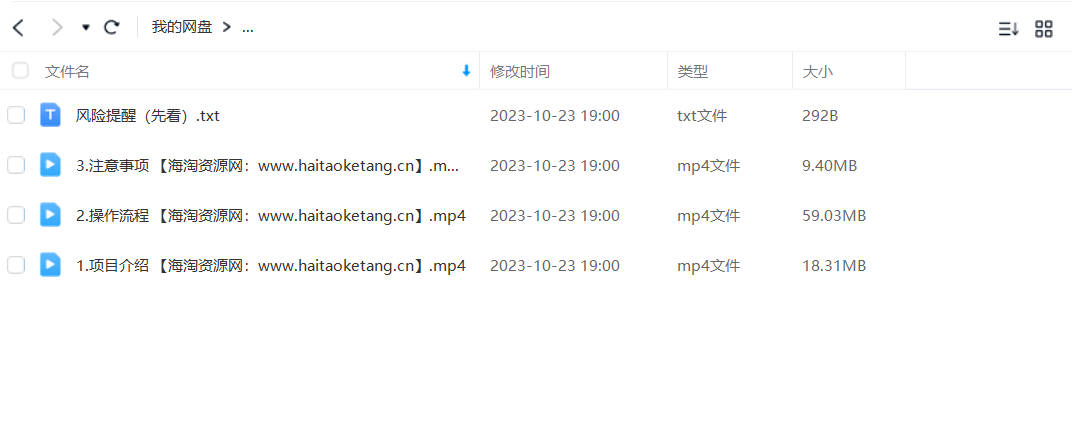Click the modified date of 风险提醒 file

555,116
